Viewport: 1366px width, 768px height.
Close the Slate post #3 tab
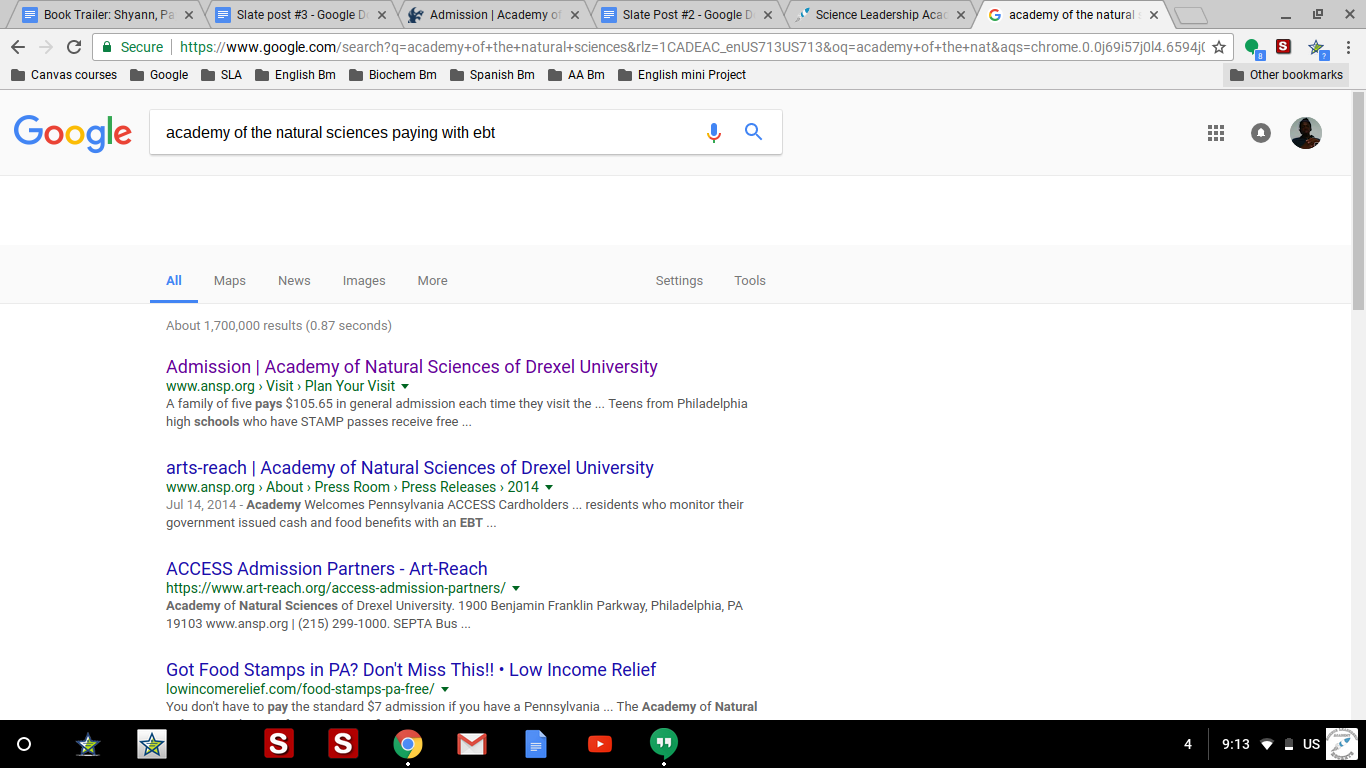(x=381, y=15)
